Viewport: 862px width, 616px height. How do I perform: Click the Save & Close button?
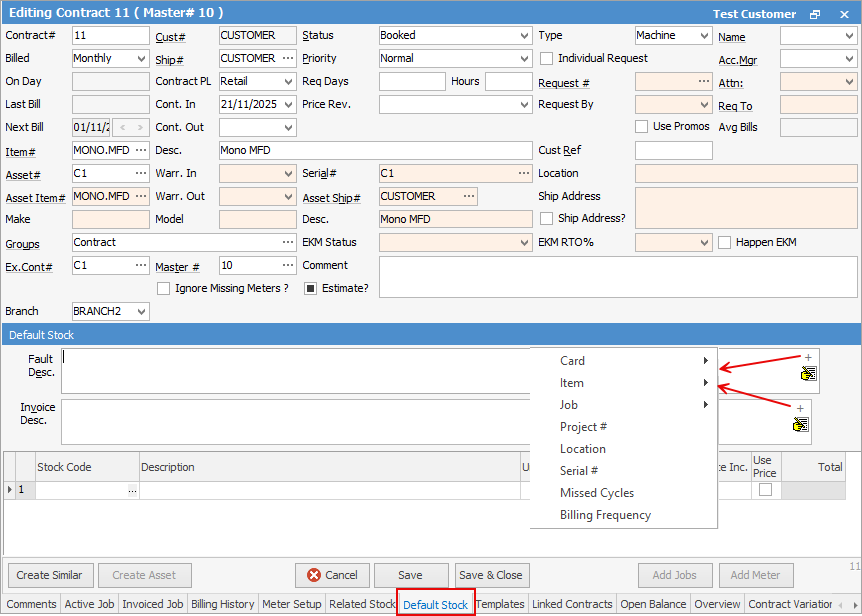tap(491, 575)
